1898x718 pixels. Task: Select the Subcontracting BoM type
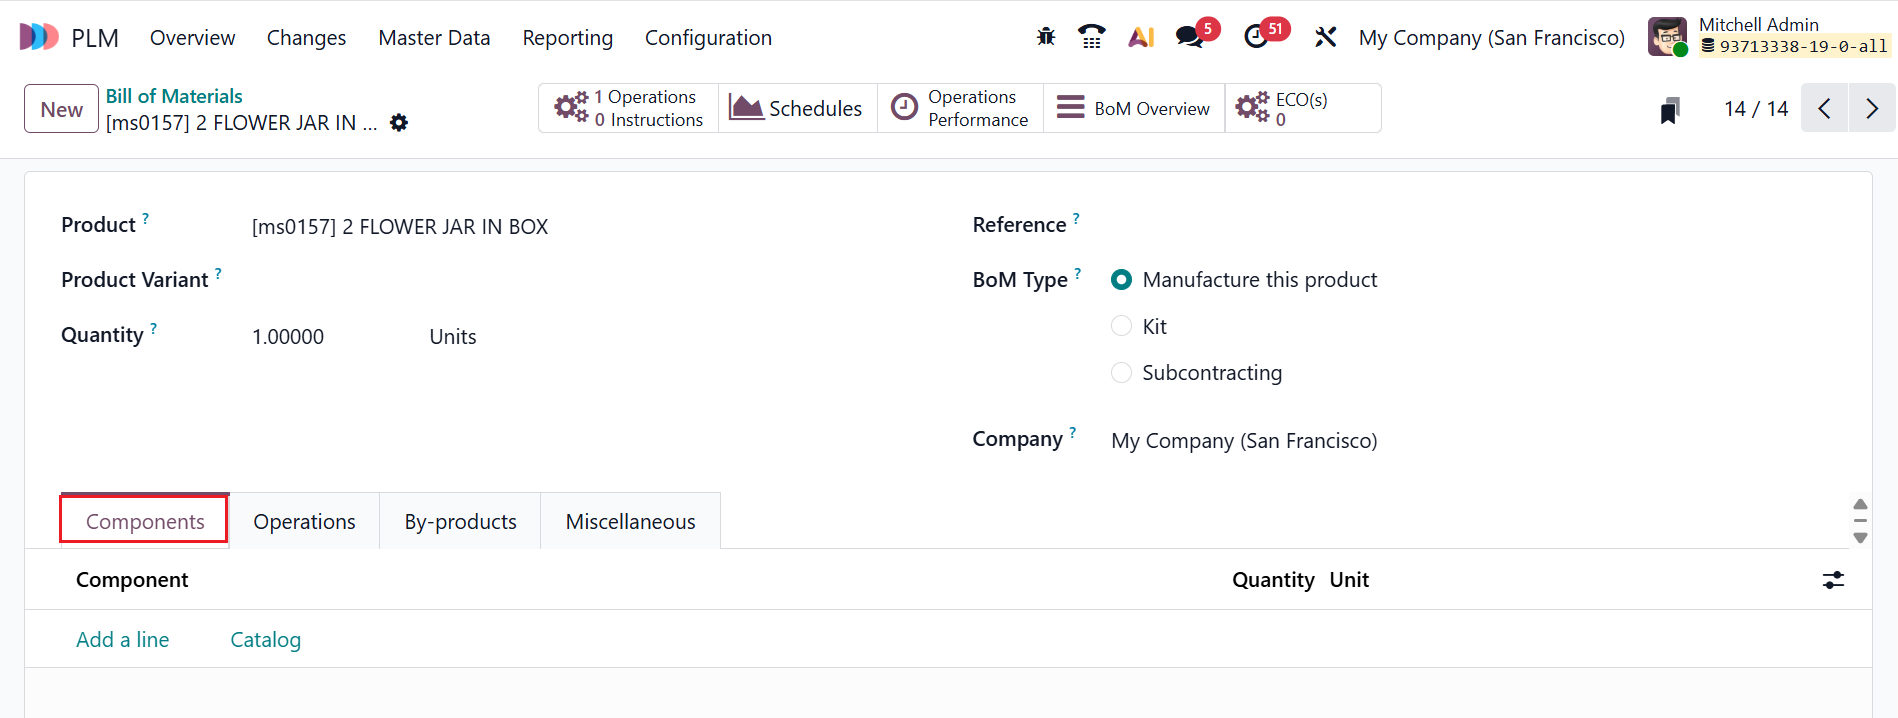1122,373
